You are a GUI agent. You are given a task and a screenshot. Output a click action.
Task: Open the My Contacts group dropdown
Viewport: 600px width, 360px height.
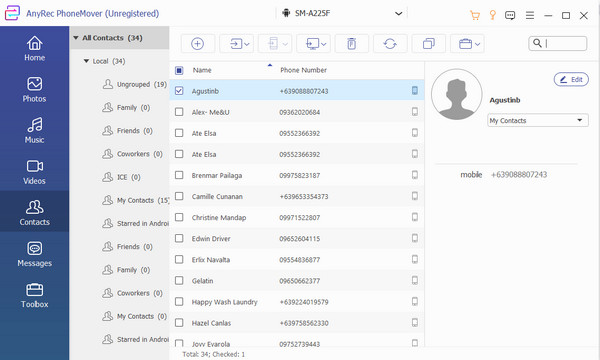538,121
